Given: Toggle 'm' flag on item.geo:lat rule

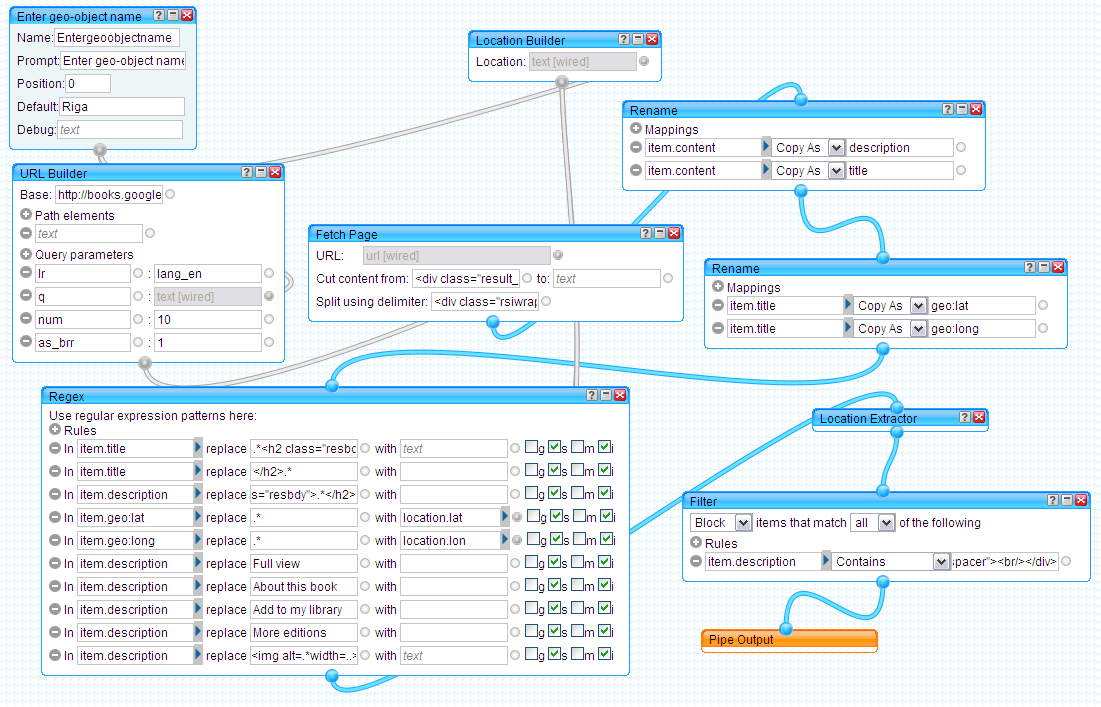Looking at the screenshot, I should click(x=579, y=516).
